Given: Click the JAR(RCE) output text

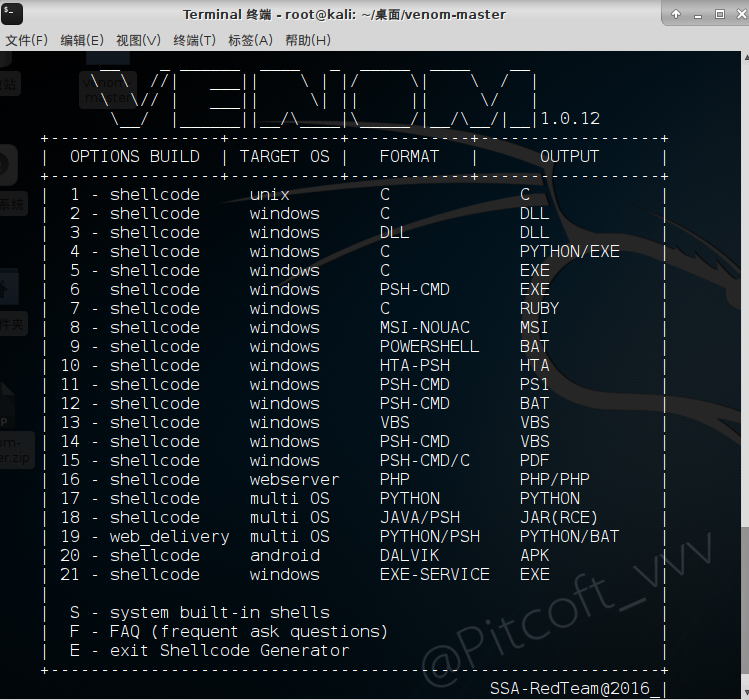Looking at the screenshot, I should 558,517.
